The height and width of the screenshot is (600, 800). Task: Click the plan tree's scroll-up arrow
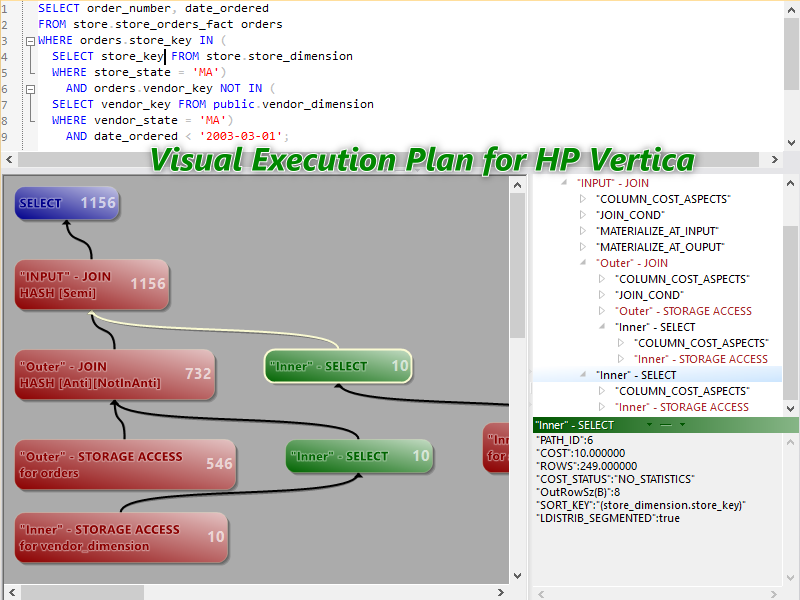[790, 183]
